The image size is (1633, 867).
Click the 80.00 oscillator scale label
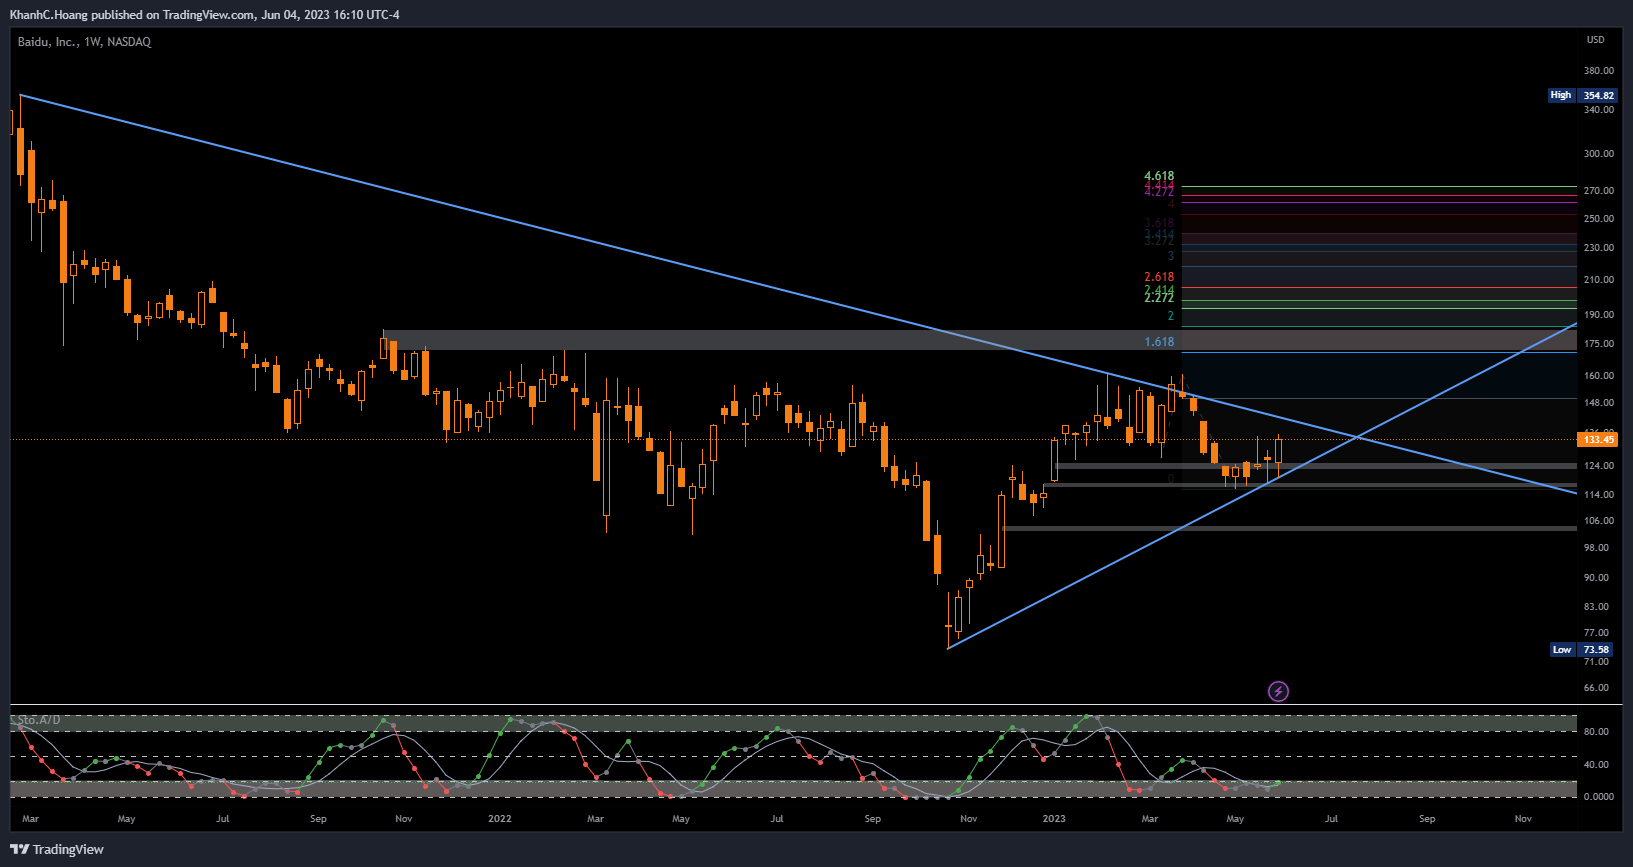tap(1597, 732)
